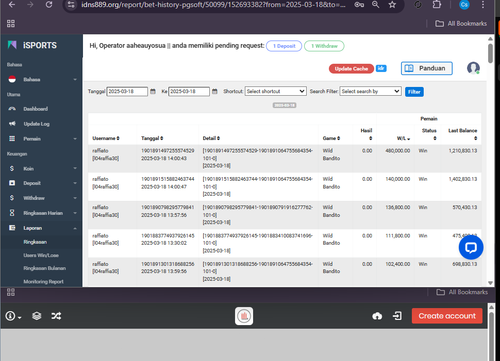
Task: Open the browser three-dot menu
Action: pos(483,5)
